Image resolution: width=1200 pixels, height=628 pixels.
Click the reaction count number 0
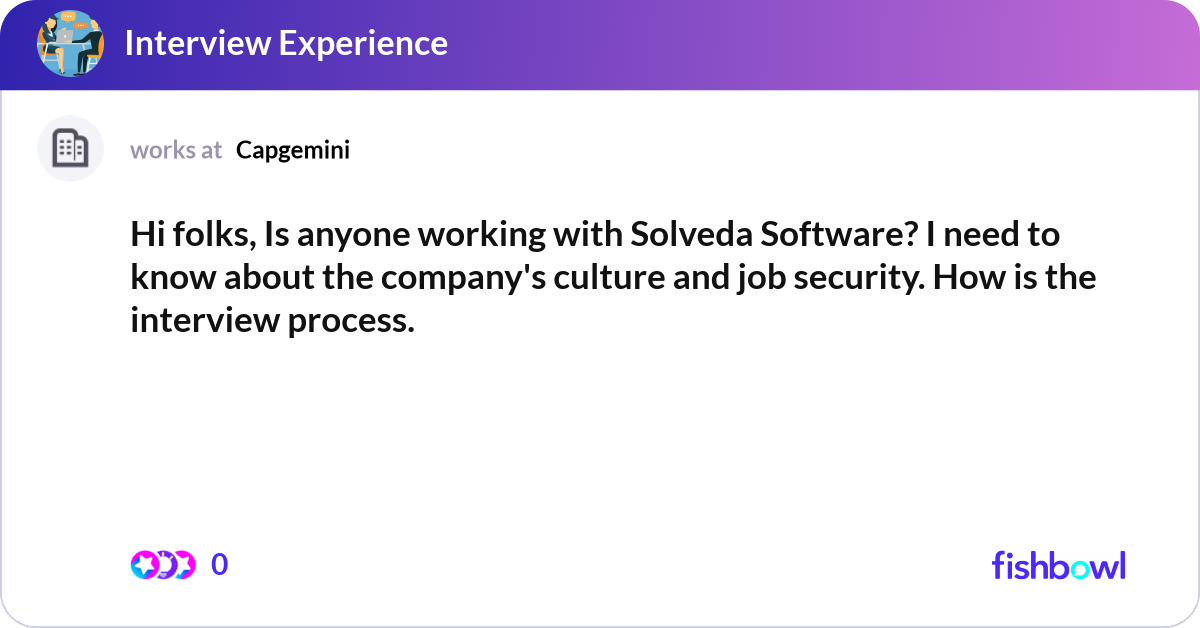(220, 565)
